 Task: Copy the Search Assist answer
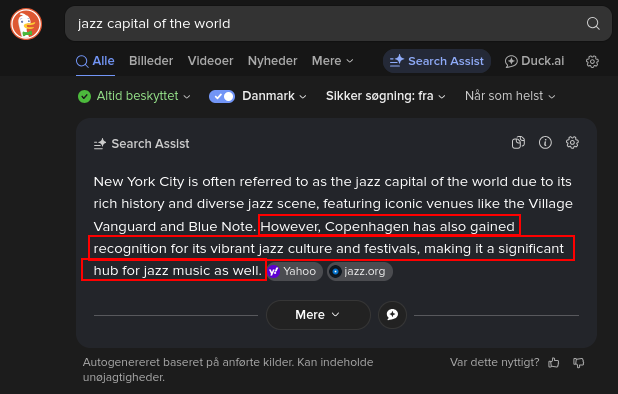(x=518, y=143)
